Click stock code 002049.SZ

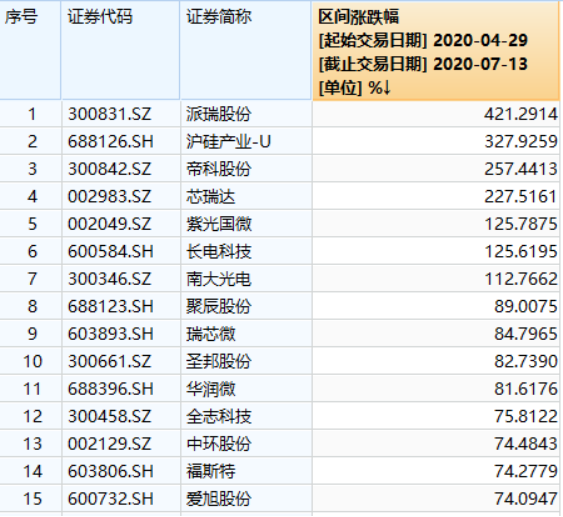[110, 224]
